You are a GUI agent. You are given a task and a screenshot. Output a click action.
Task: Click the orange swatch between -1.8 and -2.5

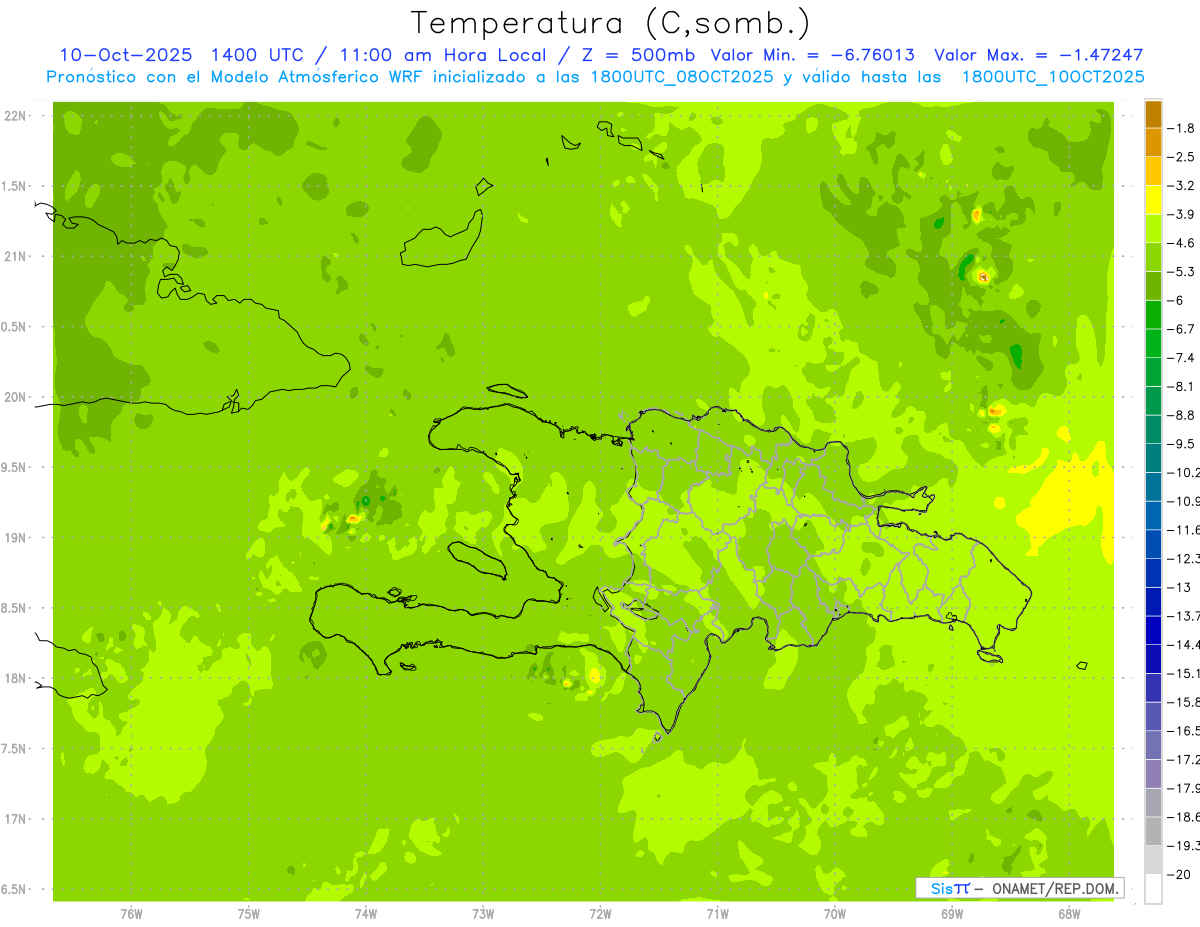pos(1153,142)
